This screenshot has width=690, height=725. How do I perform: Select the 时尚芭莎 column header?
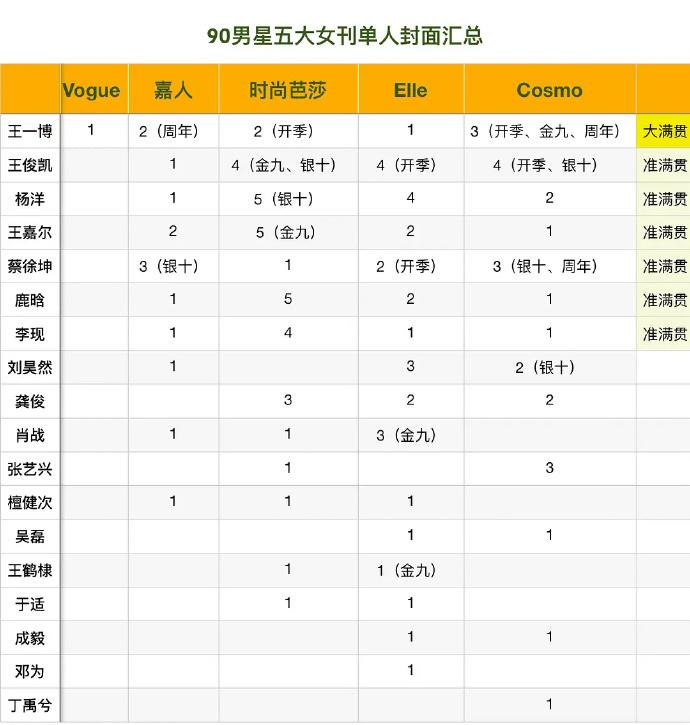coord(288,90)
